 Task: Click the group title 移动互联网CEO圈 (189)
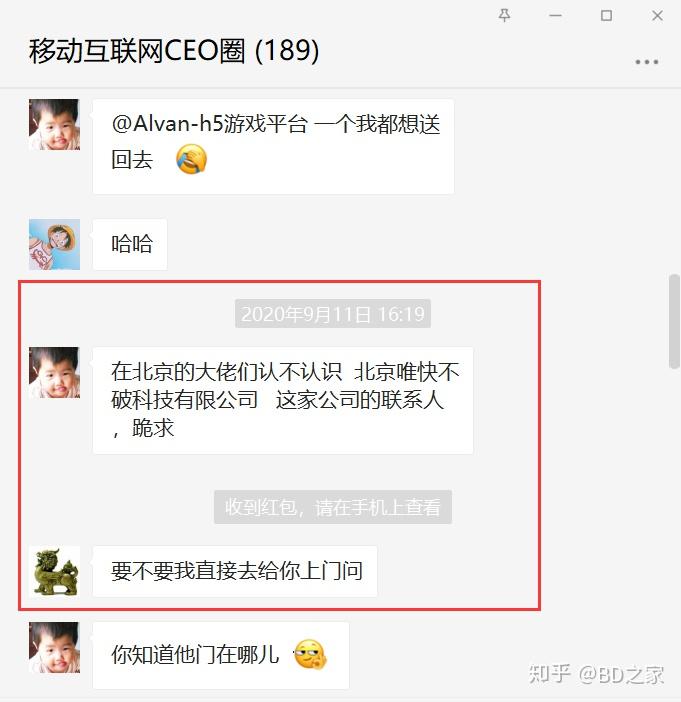(x=174, y=50)
